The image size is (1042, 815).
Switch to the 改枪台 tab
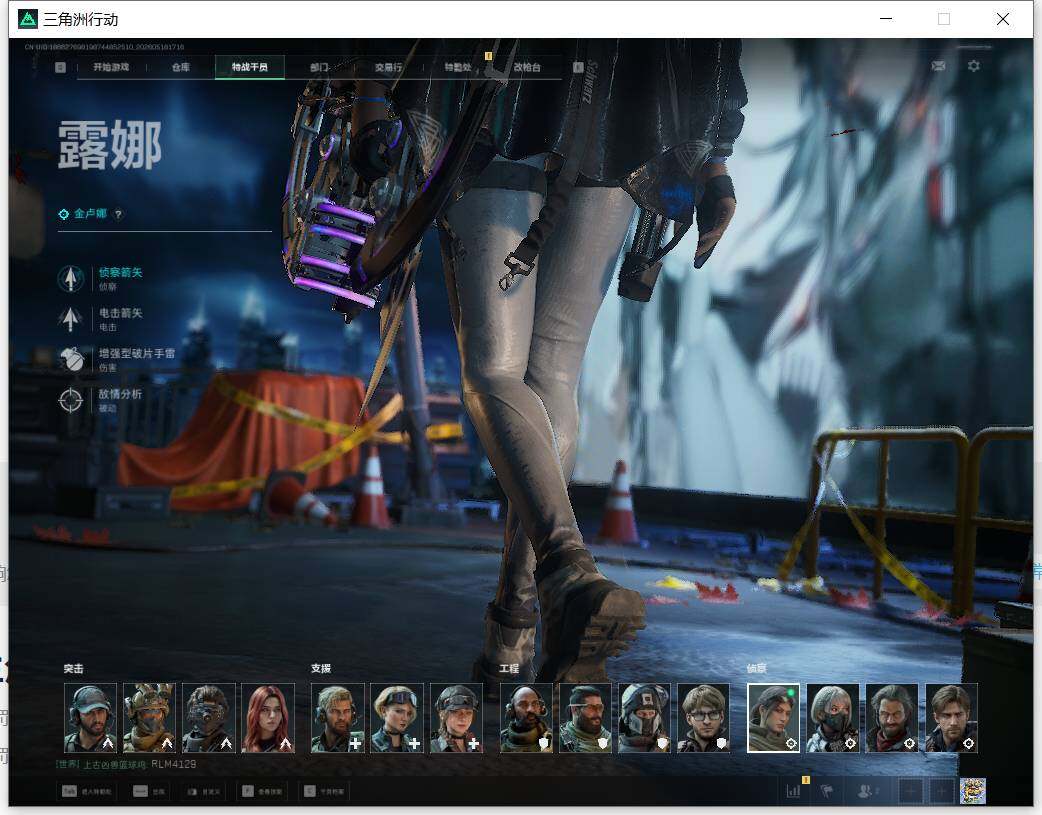[x=527, y=67]
